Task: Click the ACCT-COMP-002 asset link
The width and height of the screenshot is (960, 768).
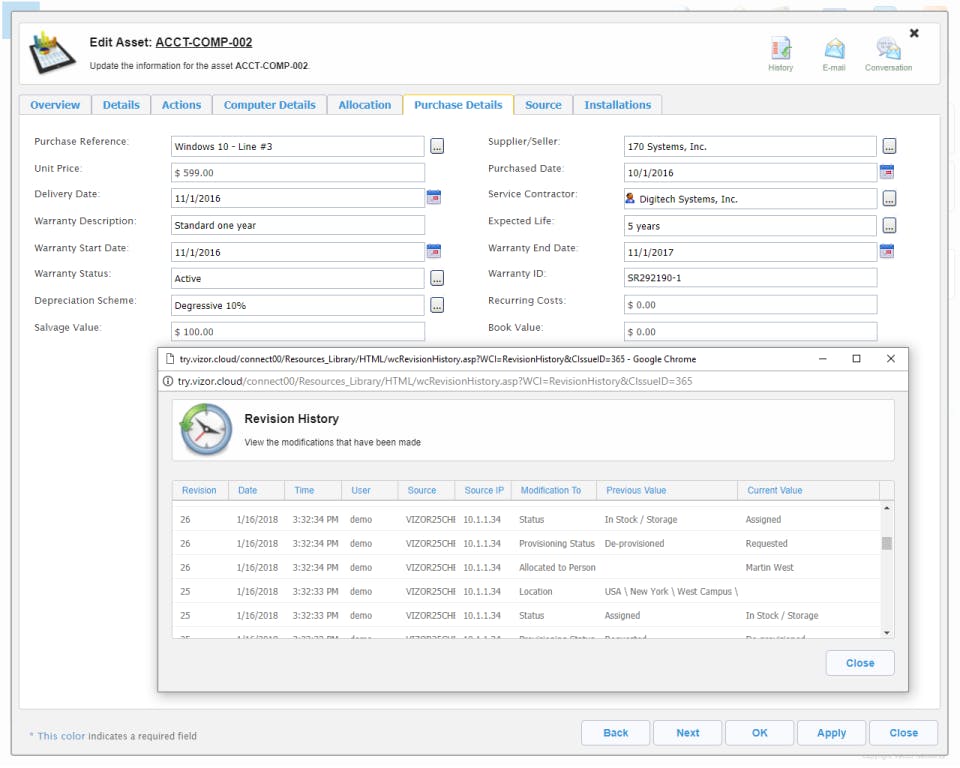Action: point(203,42)
